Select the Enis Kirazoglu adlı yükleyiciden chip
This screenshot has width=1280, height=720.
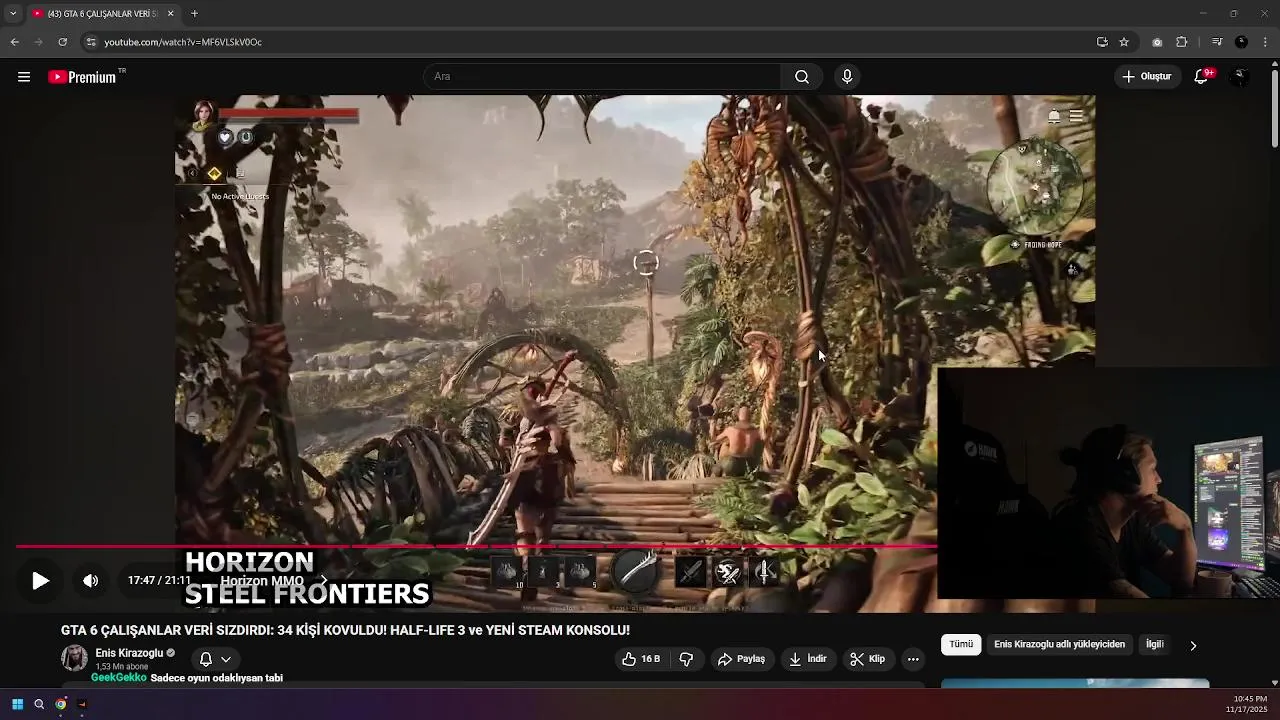(x=1059, y=645)
